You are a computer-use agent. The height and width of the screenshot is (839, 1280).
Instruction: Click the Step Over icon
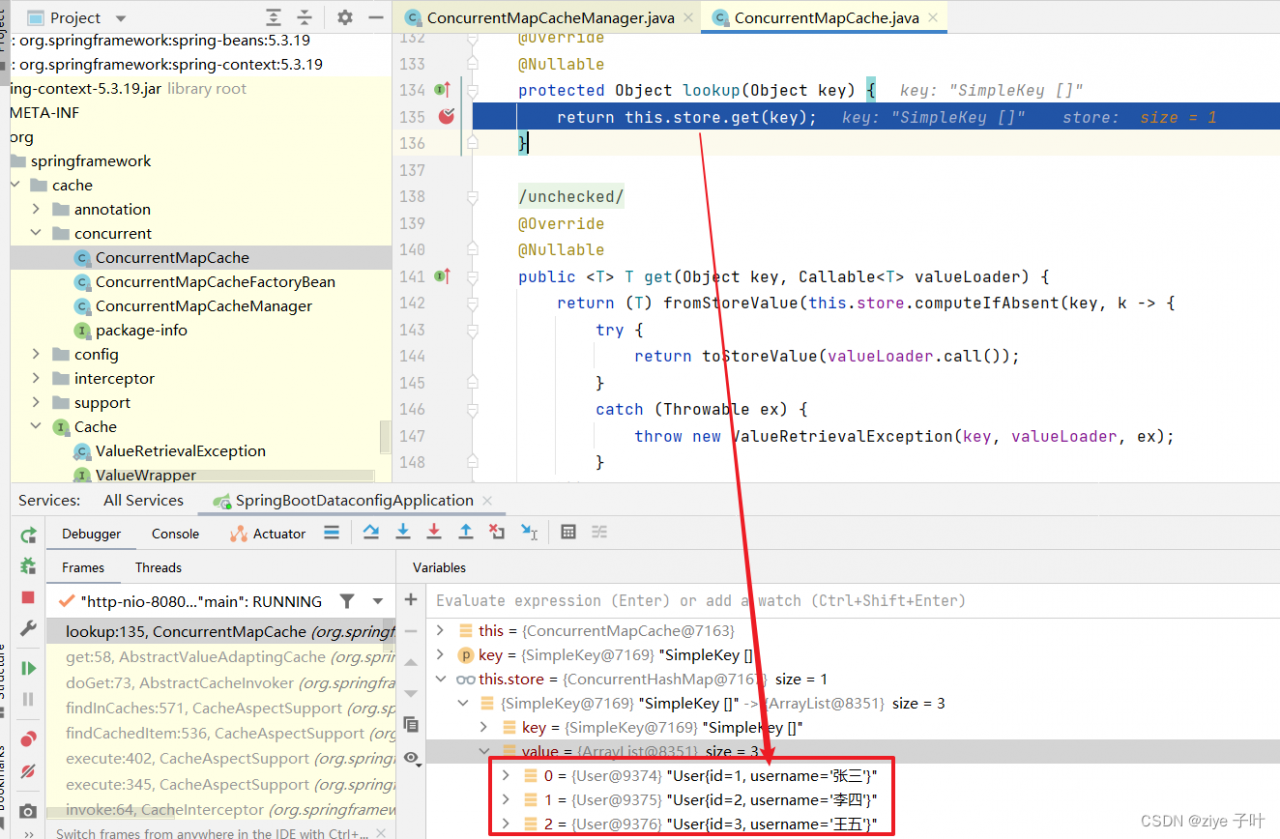pos(371,533)
